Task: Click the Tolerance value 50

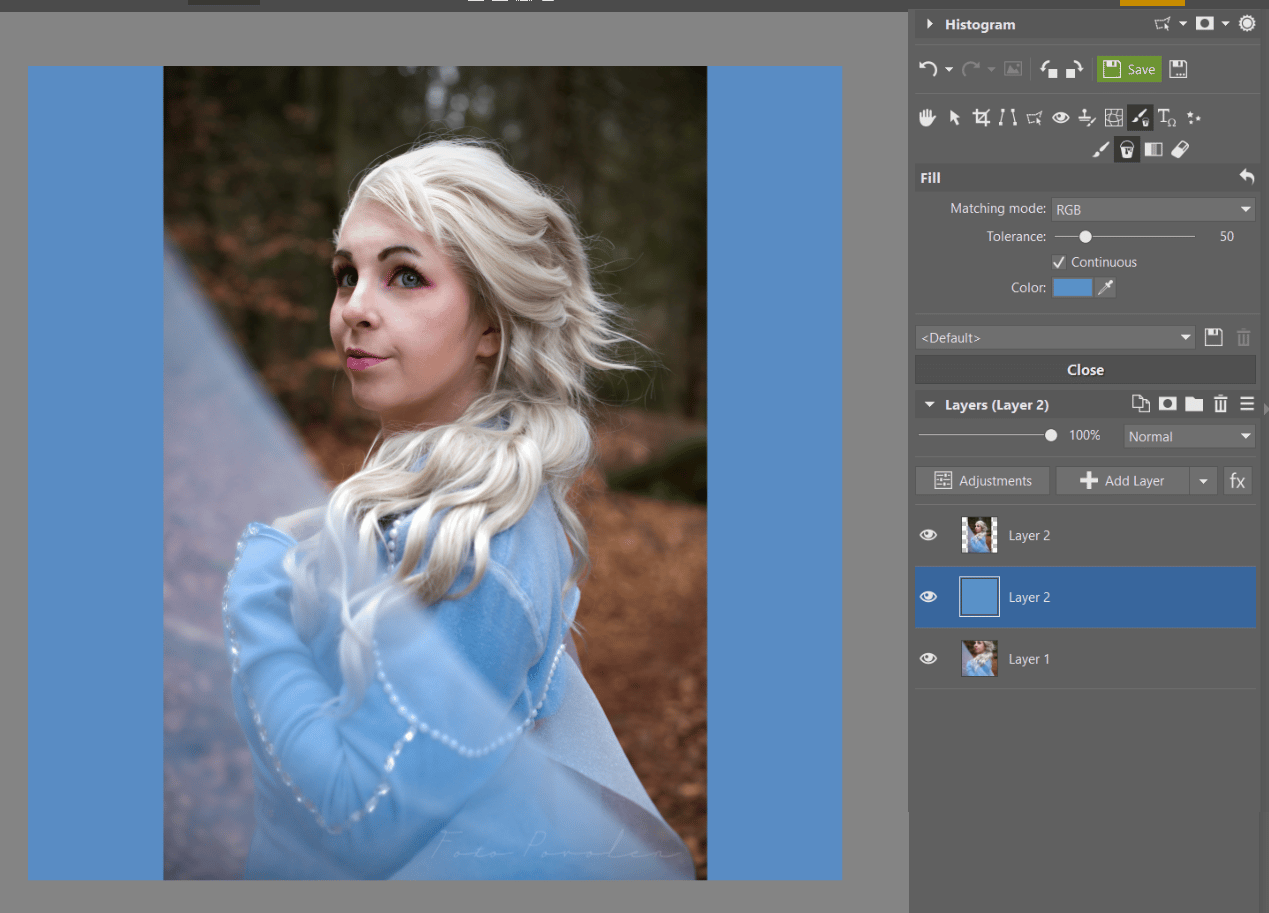Action: (x=1227, y=237)
